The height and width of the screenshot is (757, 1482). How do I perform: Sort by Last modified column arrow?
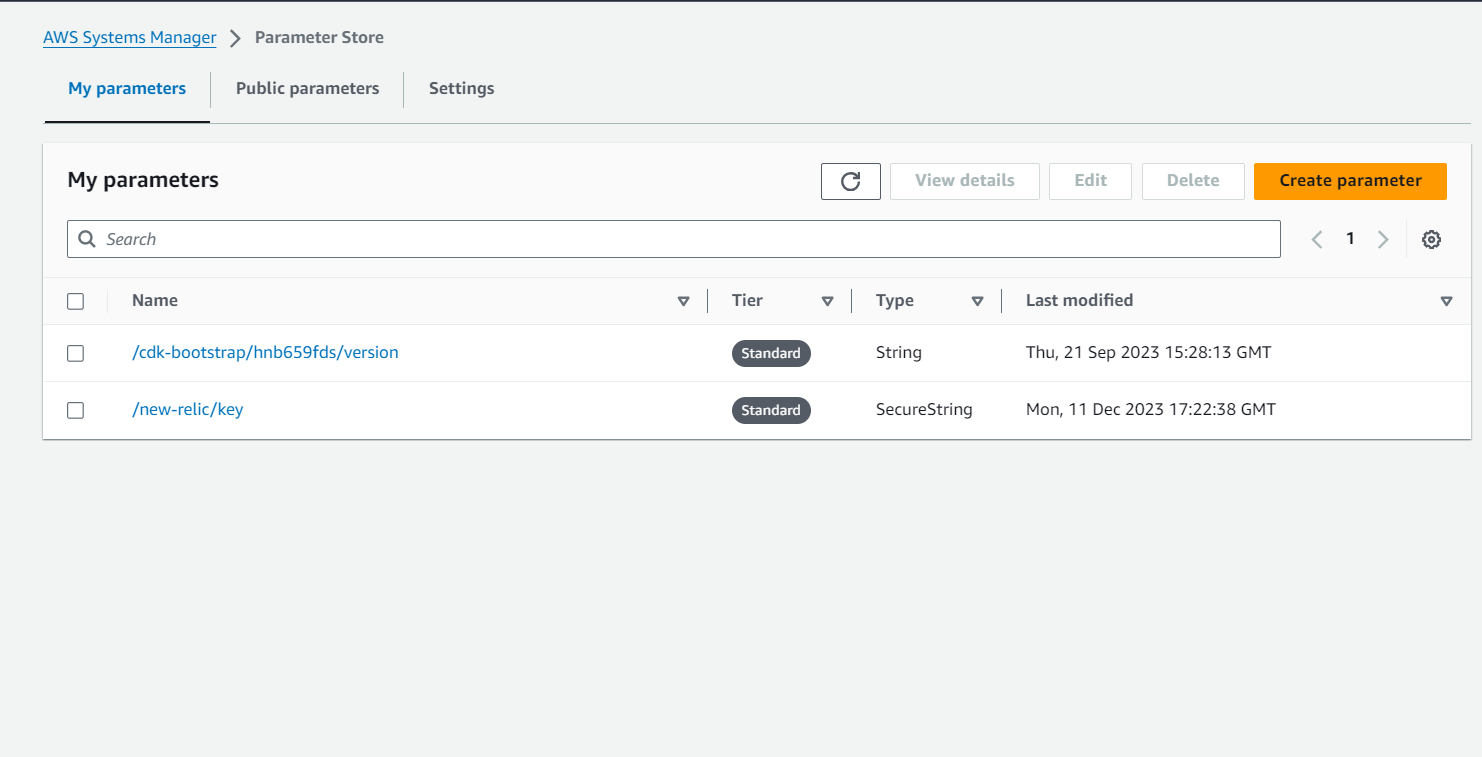1446,301
